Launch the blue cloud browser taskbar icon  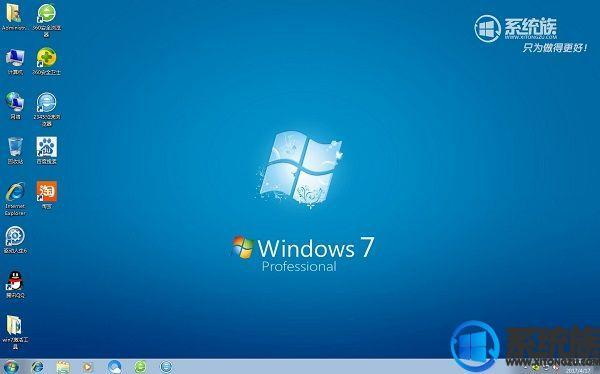click(114, 367)
